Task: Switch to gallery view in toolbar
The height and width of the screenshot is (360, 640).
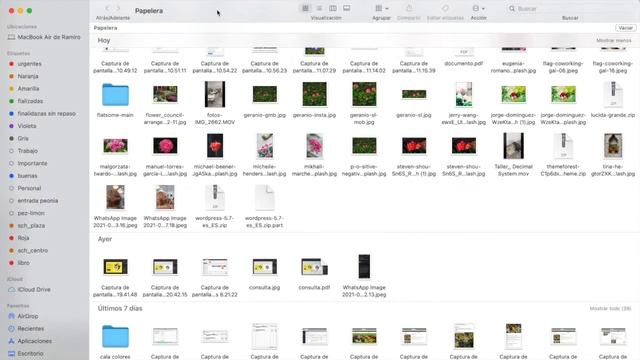Action: (x=347, y=8)
